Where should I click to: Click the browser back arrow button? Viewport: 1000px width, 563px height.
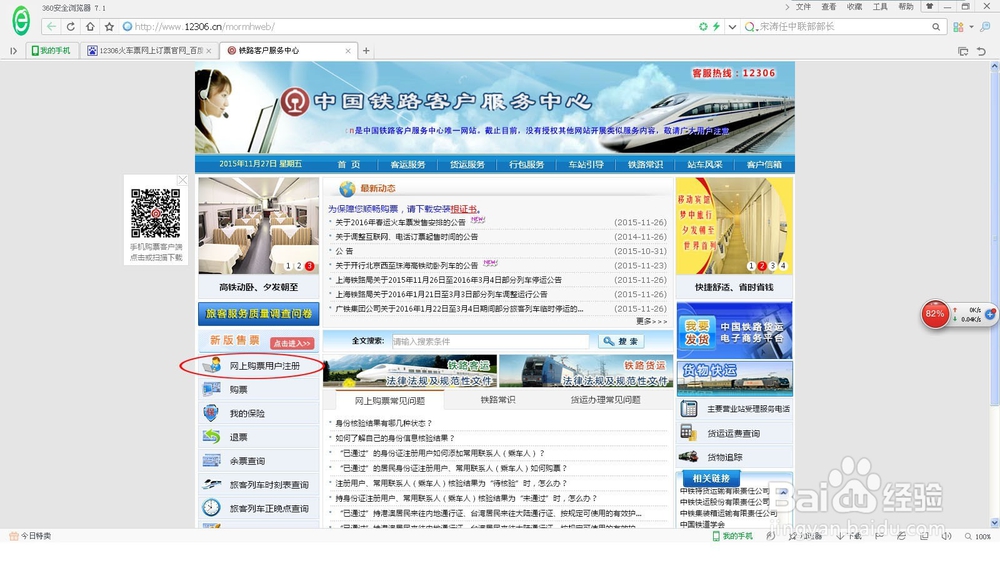tap(51, 27)
